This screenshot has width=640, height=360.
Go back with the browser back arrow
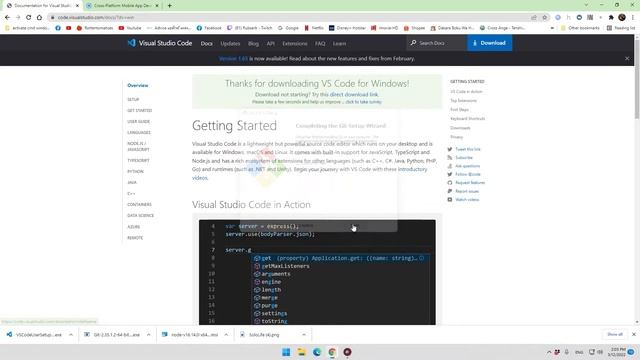click(x=7, y=18)
